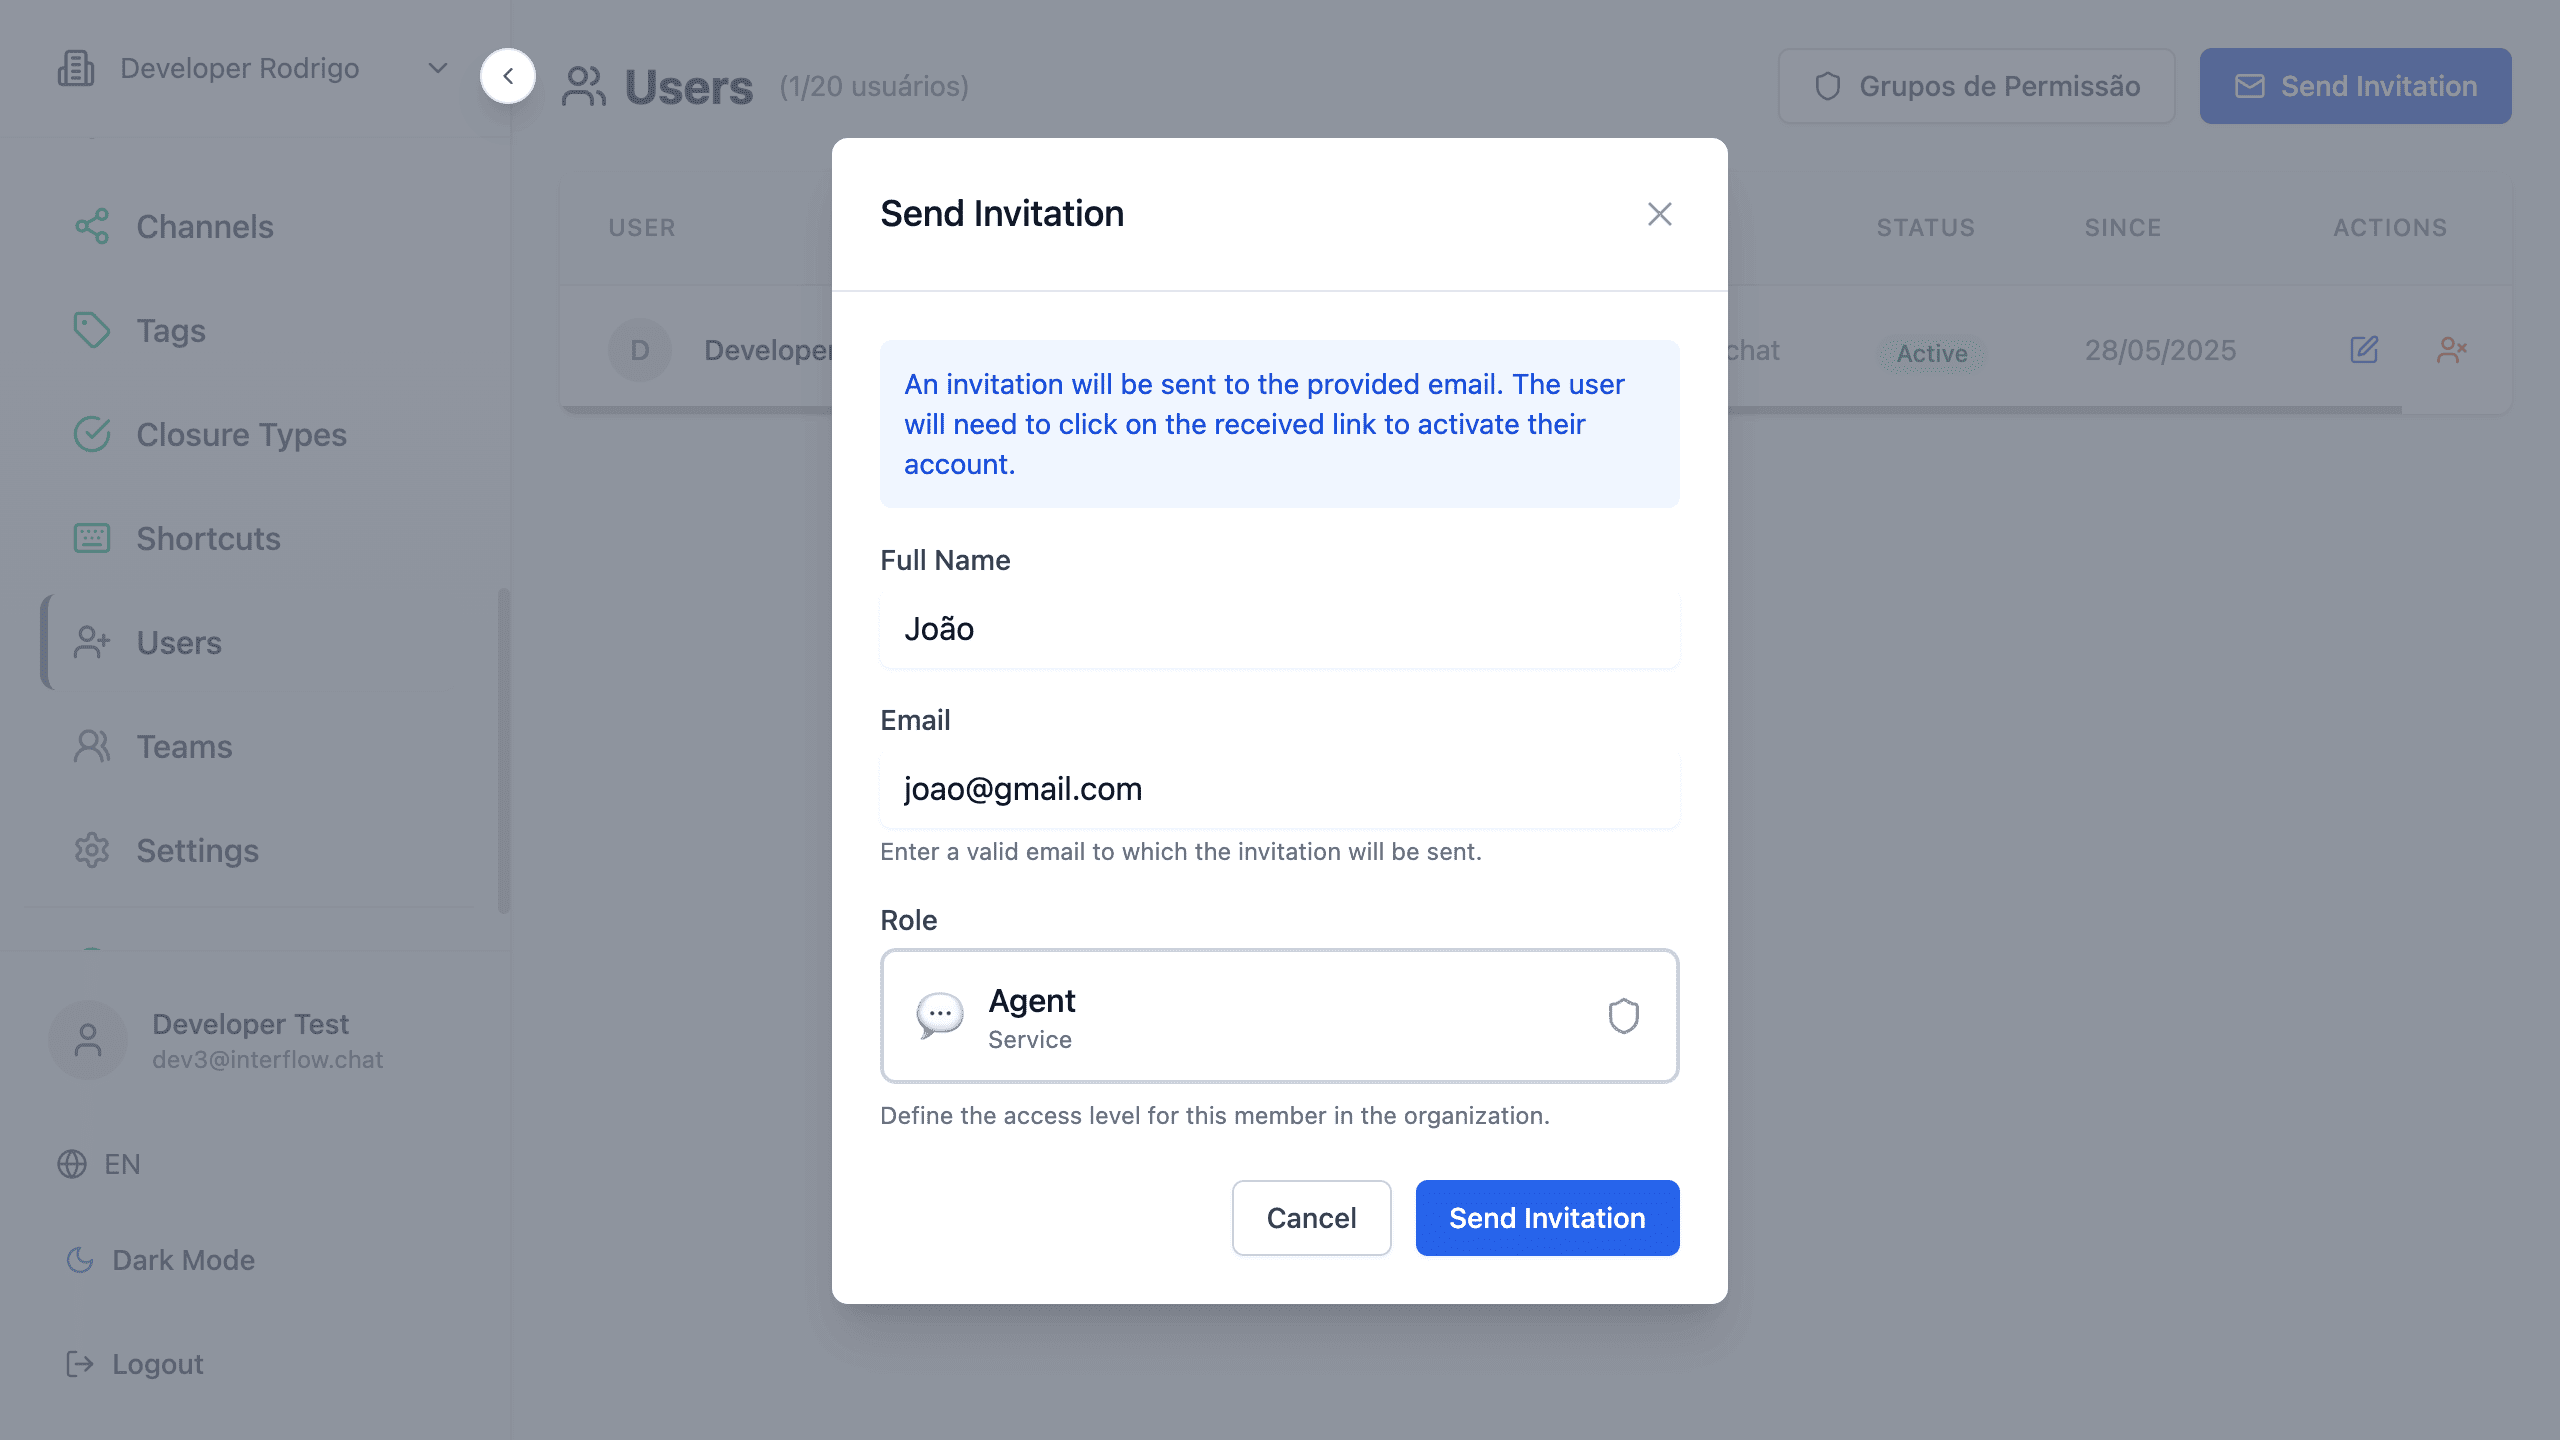Screen dimensions: 2560x1440
Task: Click the Tags label icon
Action: click(x=92, y=331)
